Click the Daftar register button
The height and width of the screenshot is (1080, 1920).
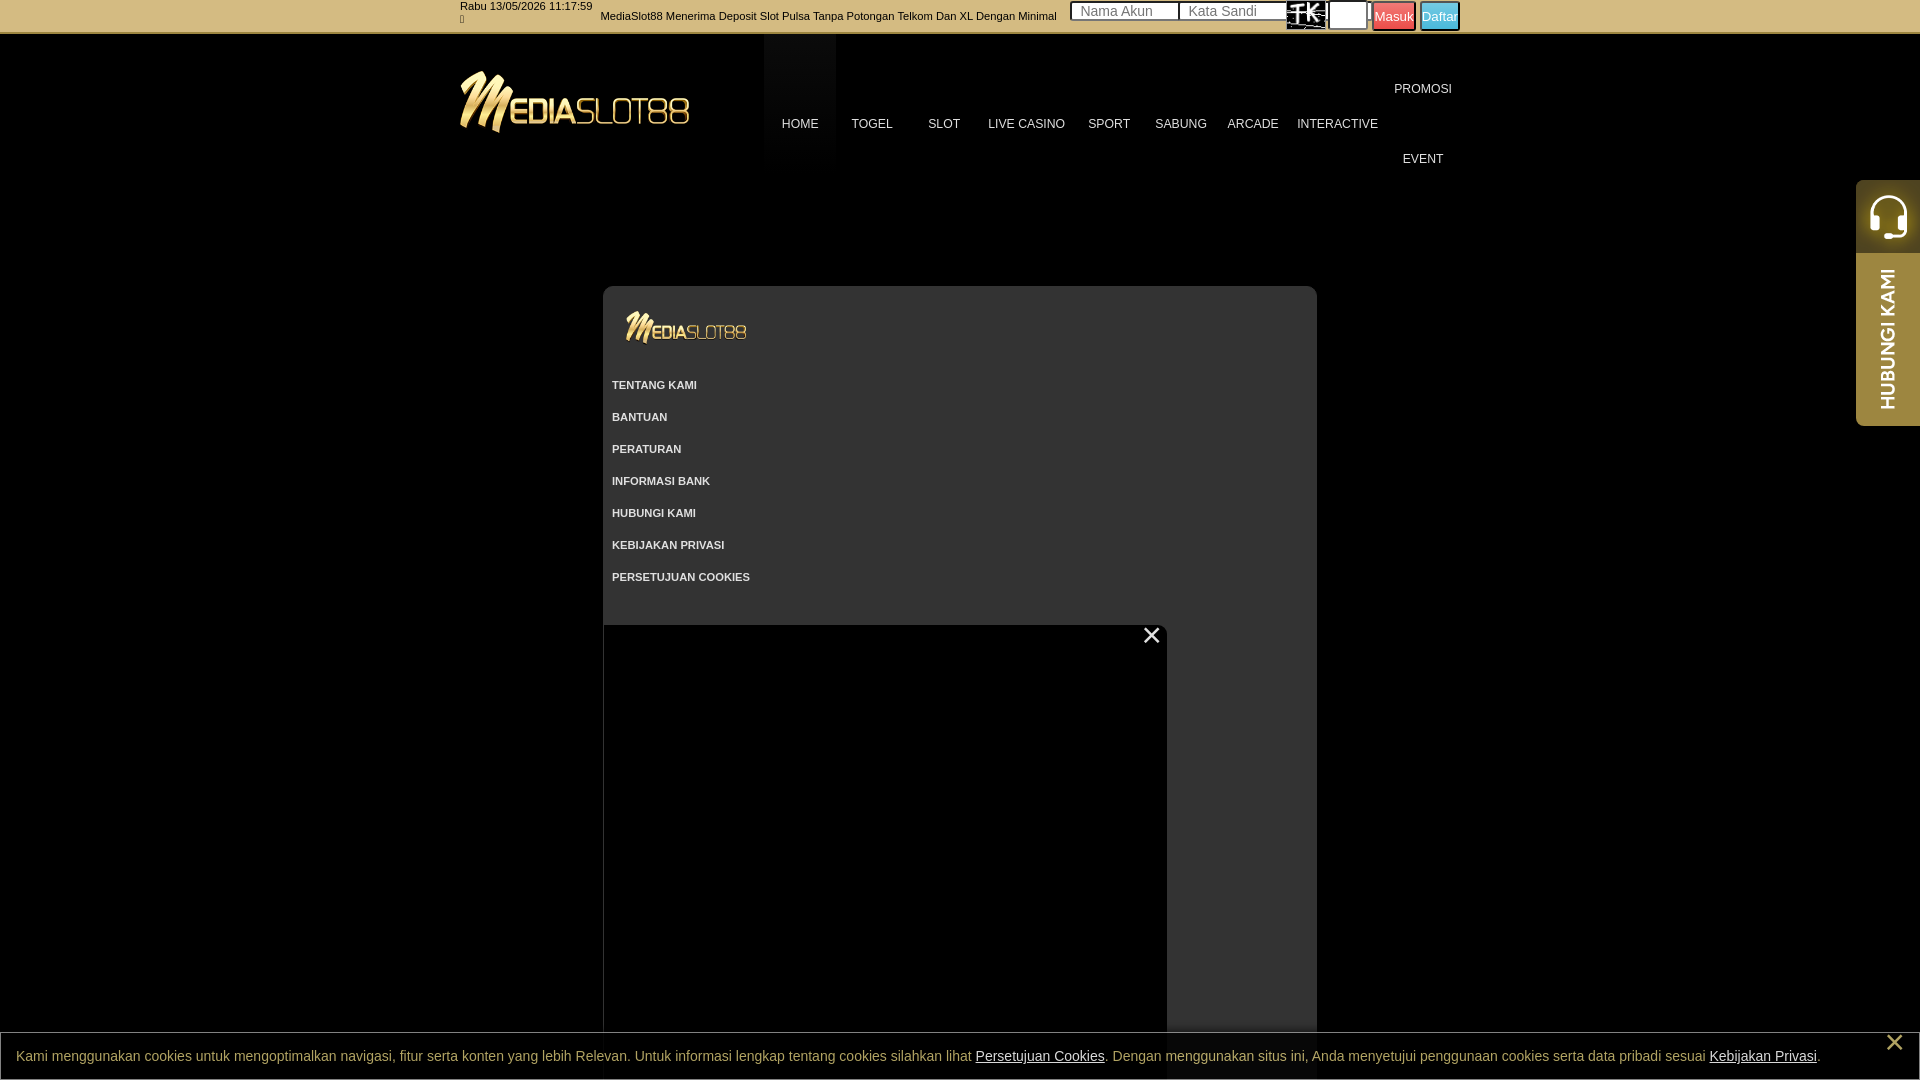point(1439,16)
